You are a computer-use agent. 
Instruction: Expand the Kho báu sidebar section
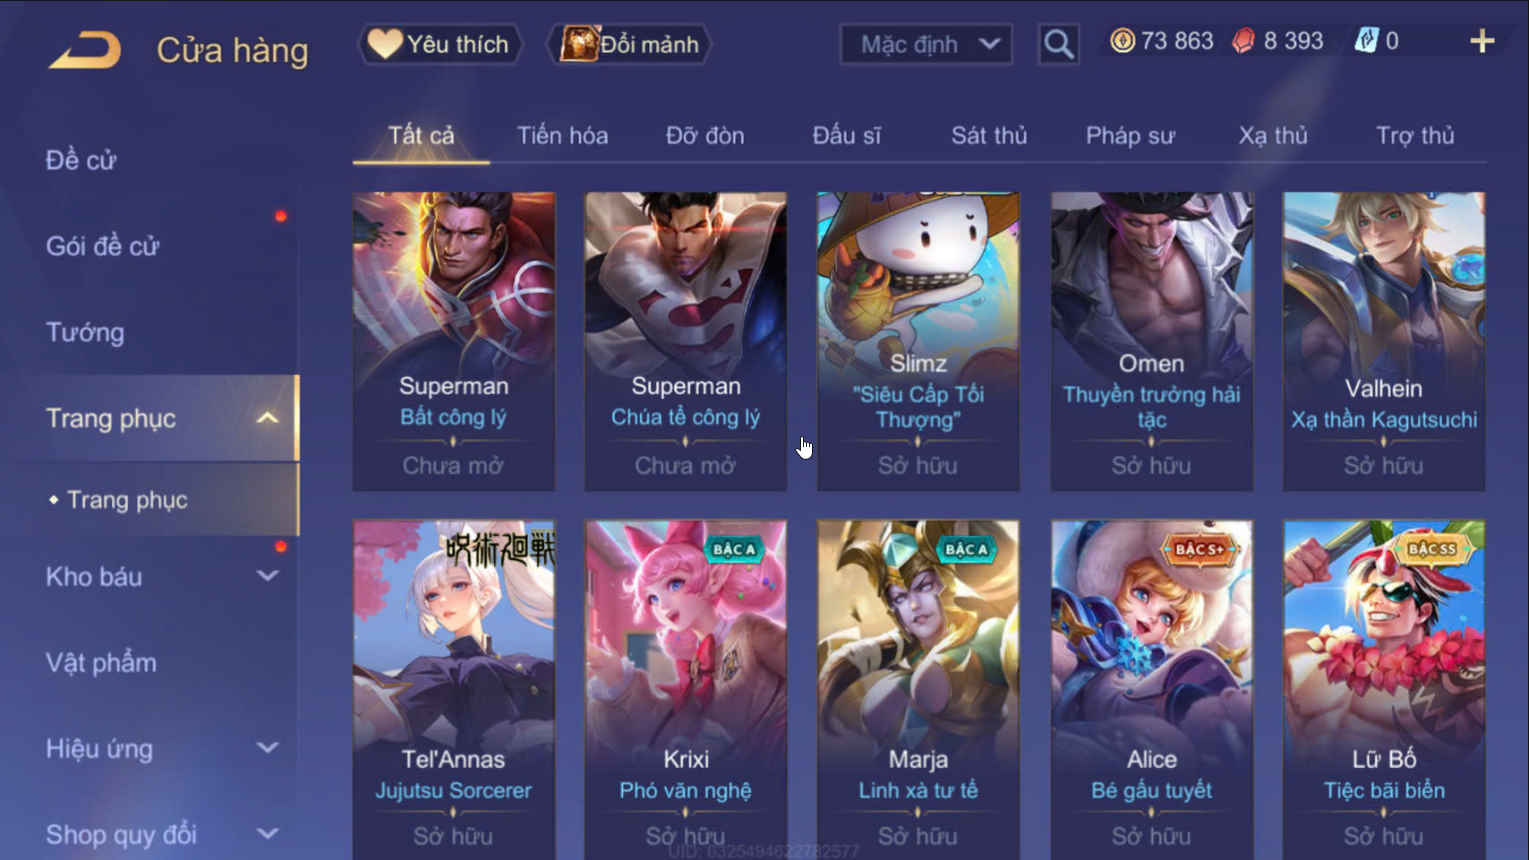[267, 576]
